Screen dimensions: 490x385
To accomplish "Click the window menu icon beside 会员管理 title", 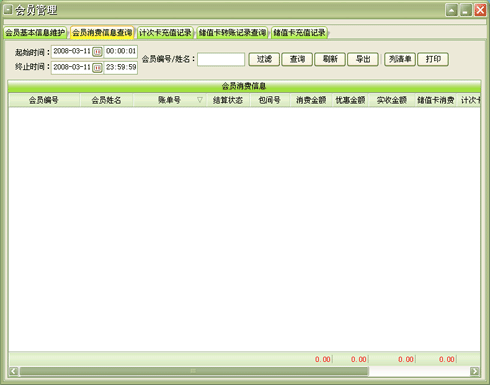I will click(8, 9).
